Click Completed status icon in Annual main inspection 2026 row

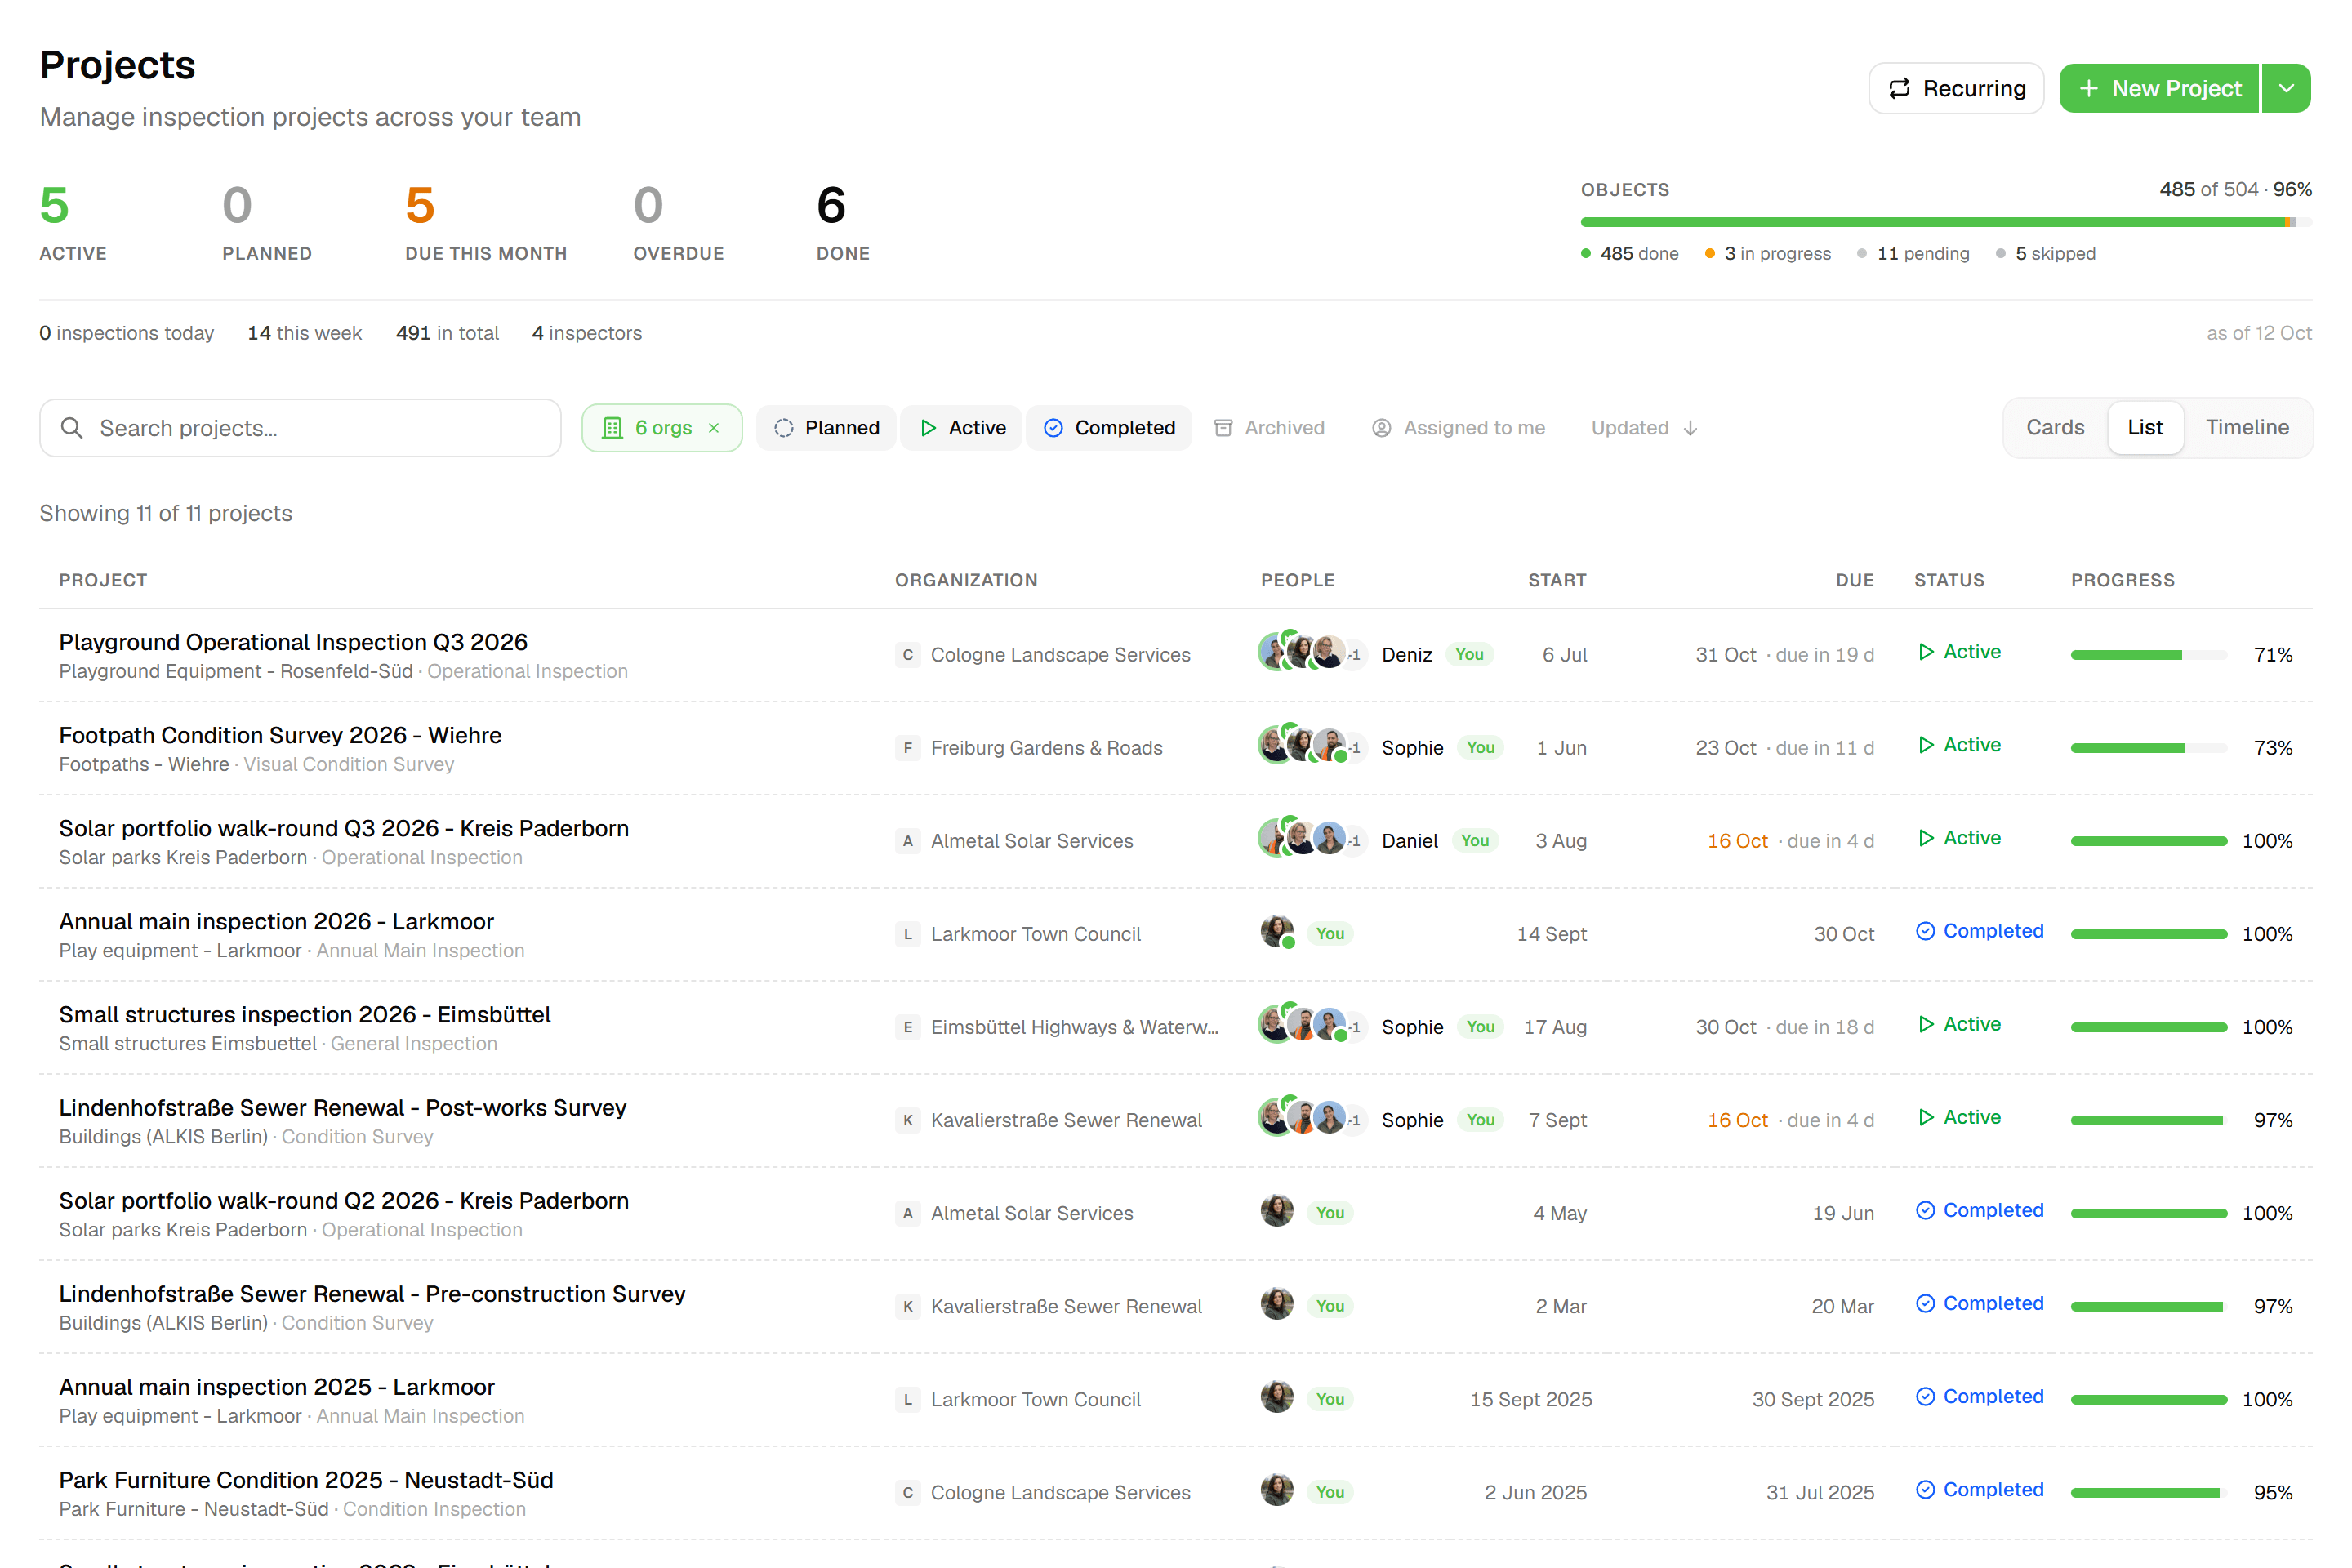(1925, 931)
